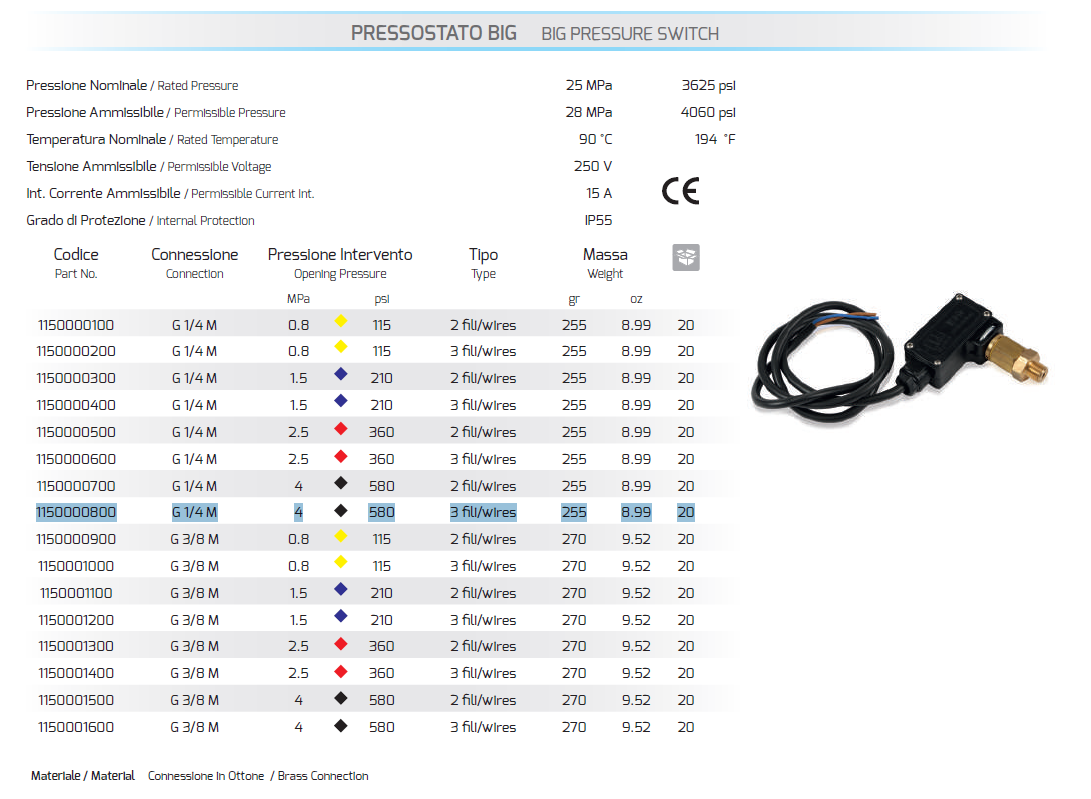Click the CE certification mark
This screenshot has height=799, width=1091.
point(680,190)
